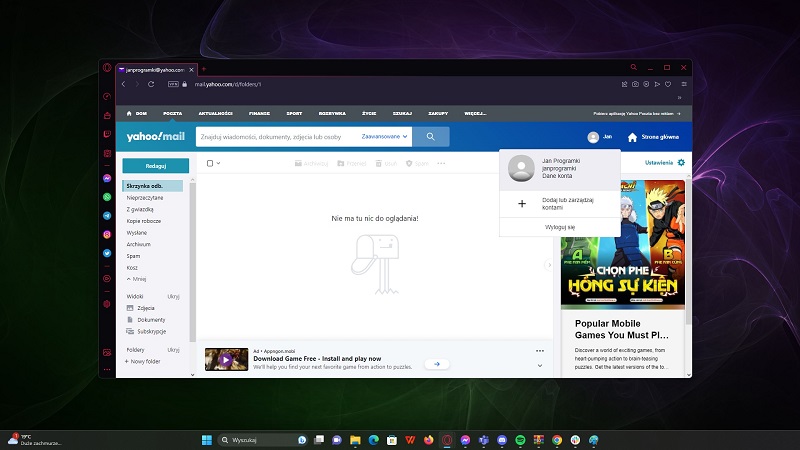Viewport: 800px width, 450px height.
Task: Hide the Widoki section via Ukryj
Action: [173, 296]
